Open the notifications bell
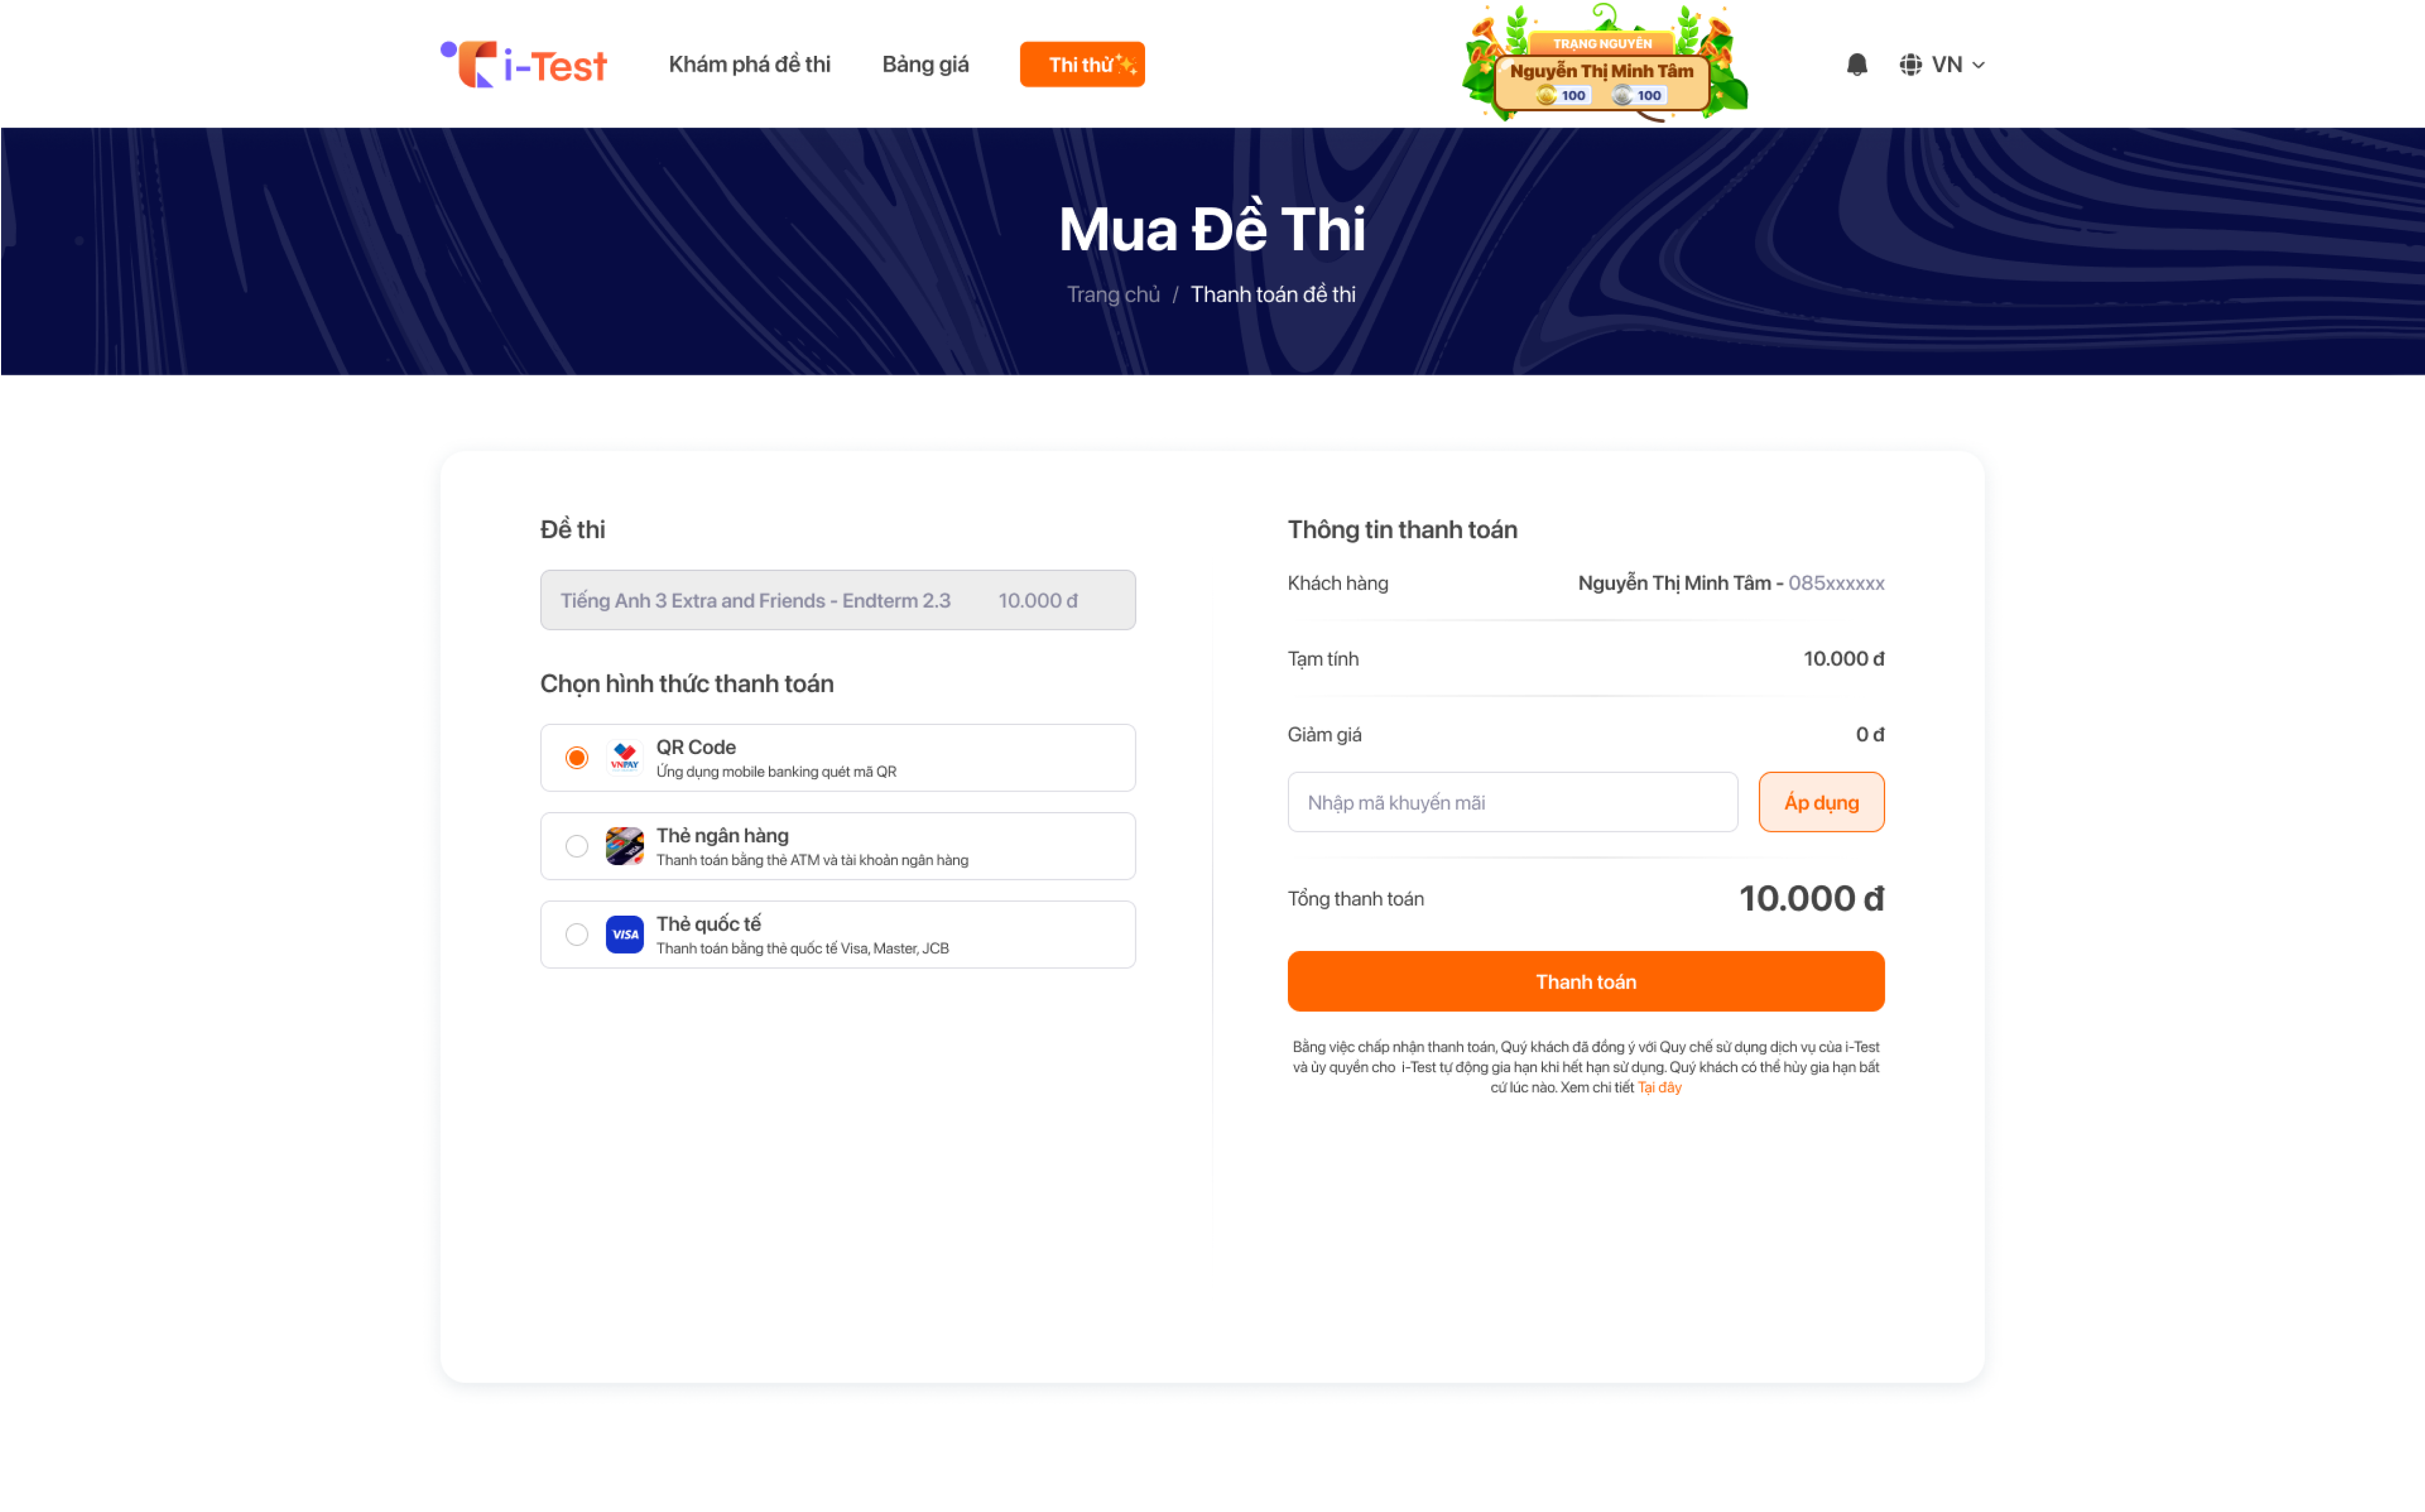This screenshot has height=1512, width=2425. 1856,65
